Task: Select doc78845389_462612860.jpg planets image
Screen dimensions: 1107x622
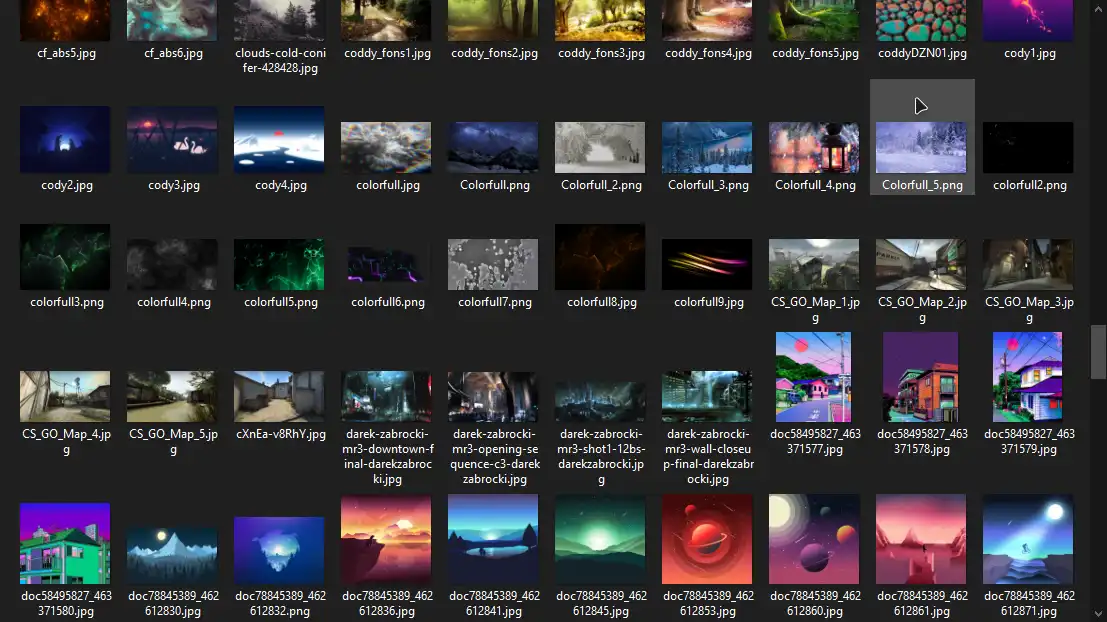Action: pos(814,539)
